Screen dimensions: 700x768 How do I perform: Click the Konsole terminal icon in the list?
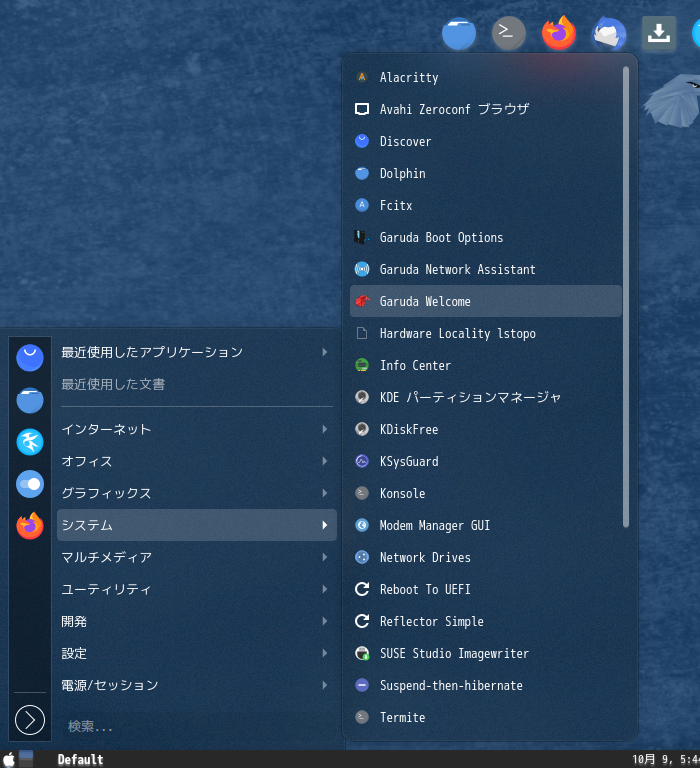(x=362, y=493)
